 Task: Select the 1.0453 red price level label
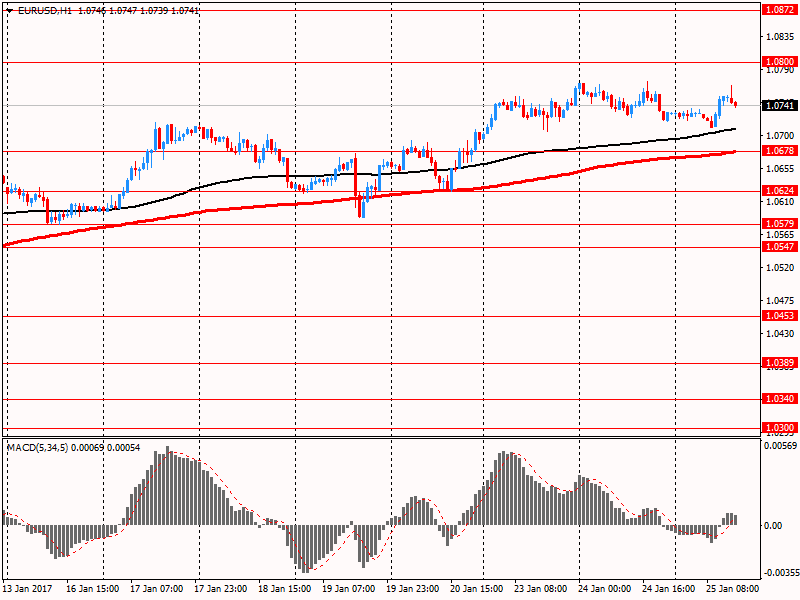coord(779,316)
